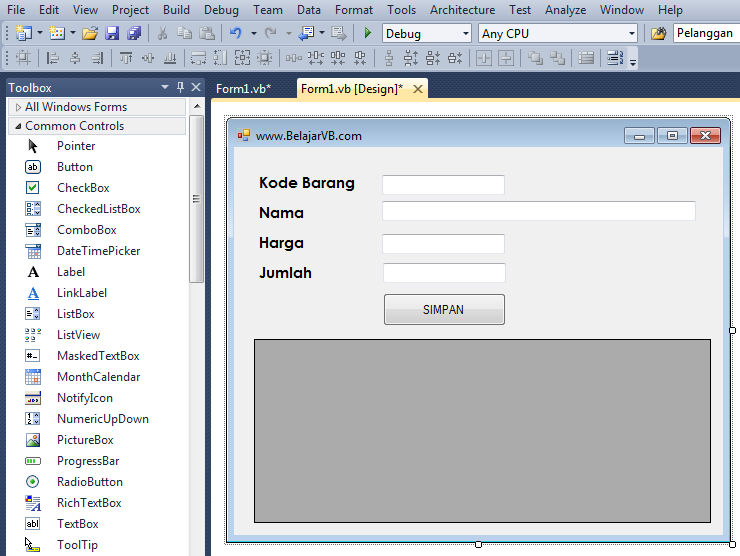Open layout toolbar options overflow arrow
The width and height of the screenshot is (740, 556).
(x=633, y=61)
